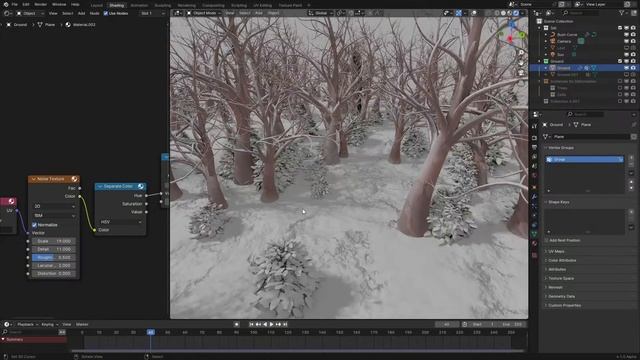Open the Render properties tab
Viewport: 640px width, 360px height.
pos(534,138)
